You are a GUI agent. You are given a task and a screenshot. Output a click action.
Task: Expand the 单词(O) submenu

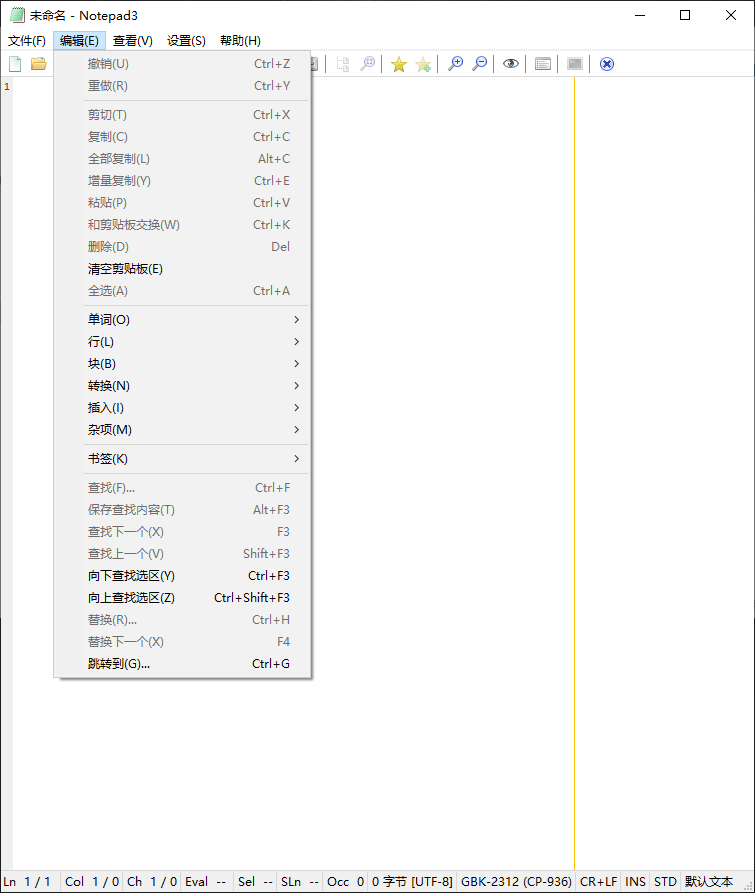[x=182, y=319]
